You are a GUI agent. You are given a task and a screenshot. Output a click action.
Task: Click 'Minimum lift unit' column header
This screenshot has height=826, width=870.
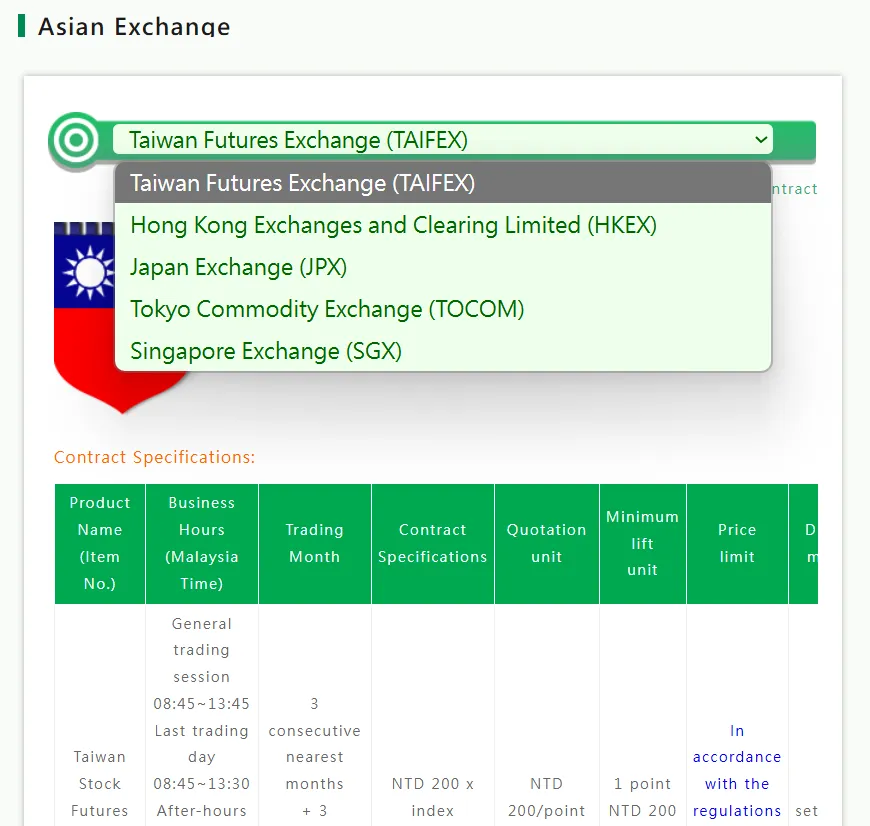643,544
